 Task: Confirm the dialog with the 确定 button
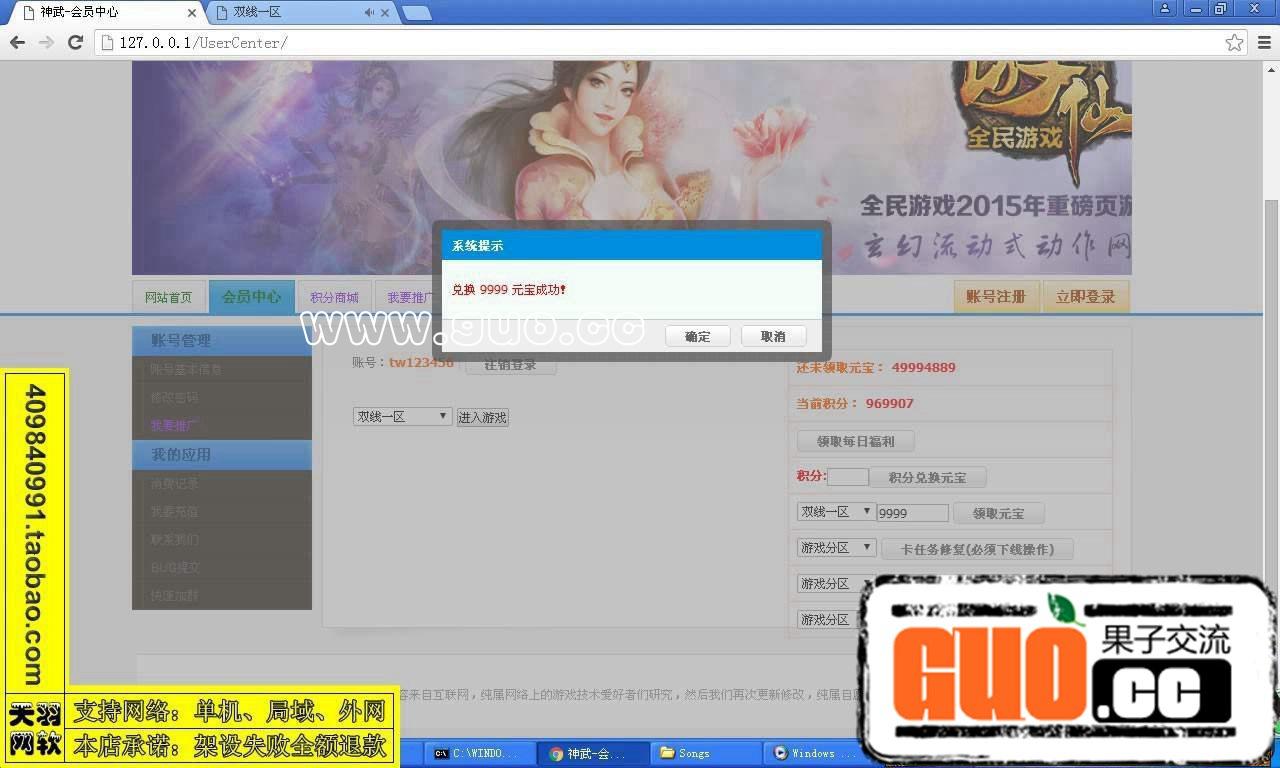point(697,336)
